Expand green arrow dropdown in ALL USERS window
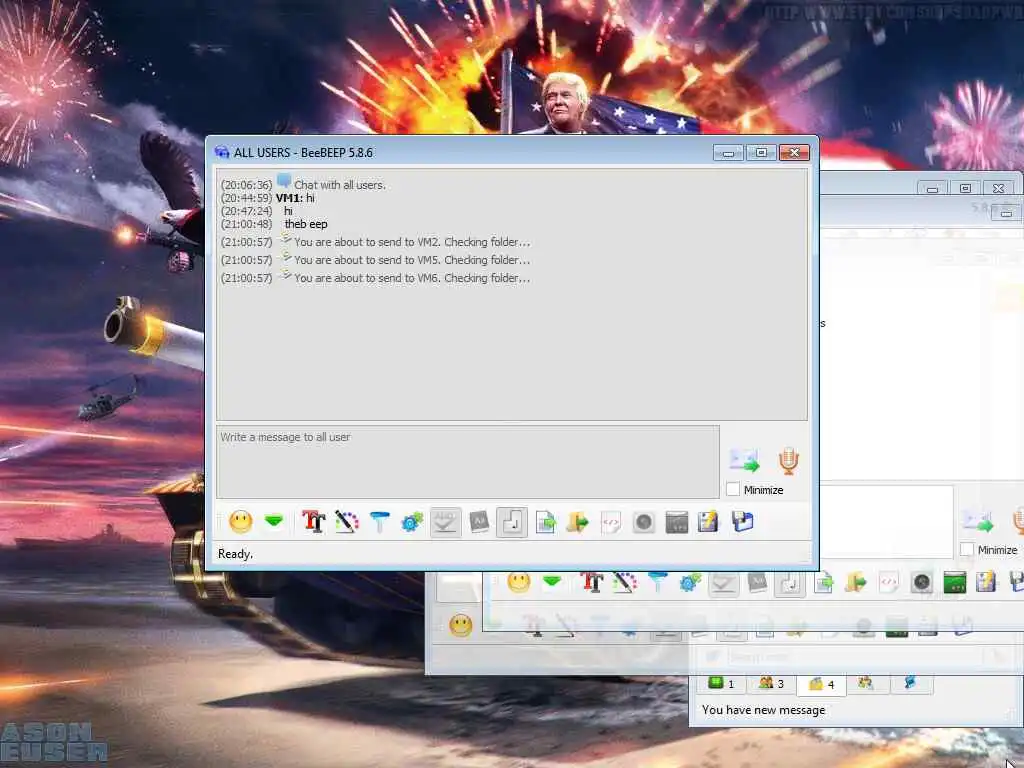 tap(274, 522)
